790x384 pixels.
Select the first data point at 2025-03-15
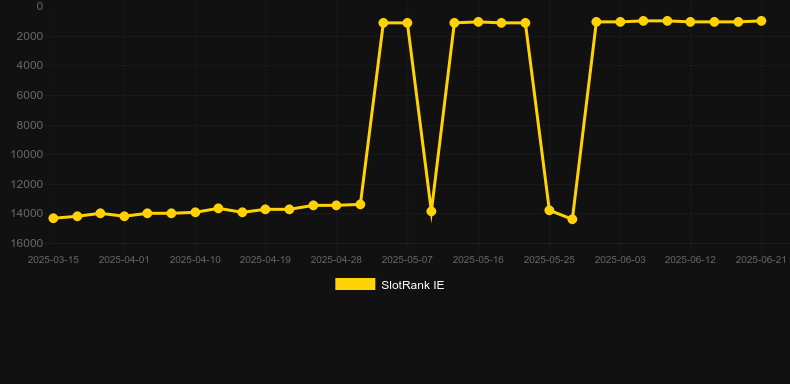tap(53, 218)
